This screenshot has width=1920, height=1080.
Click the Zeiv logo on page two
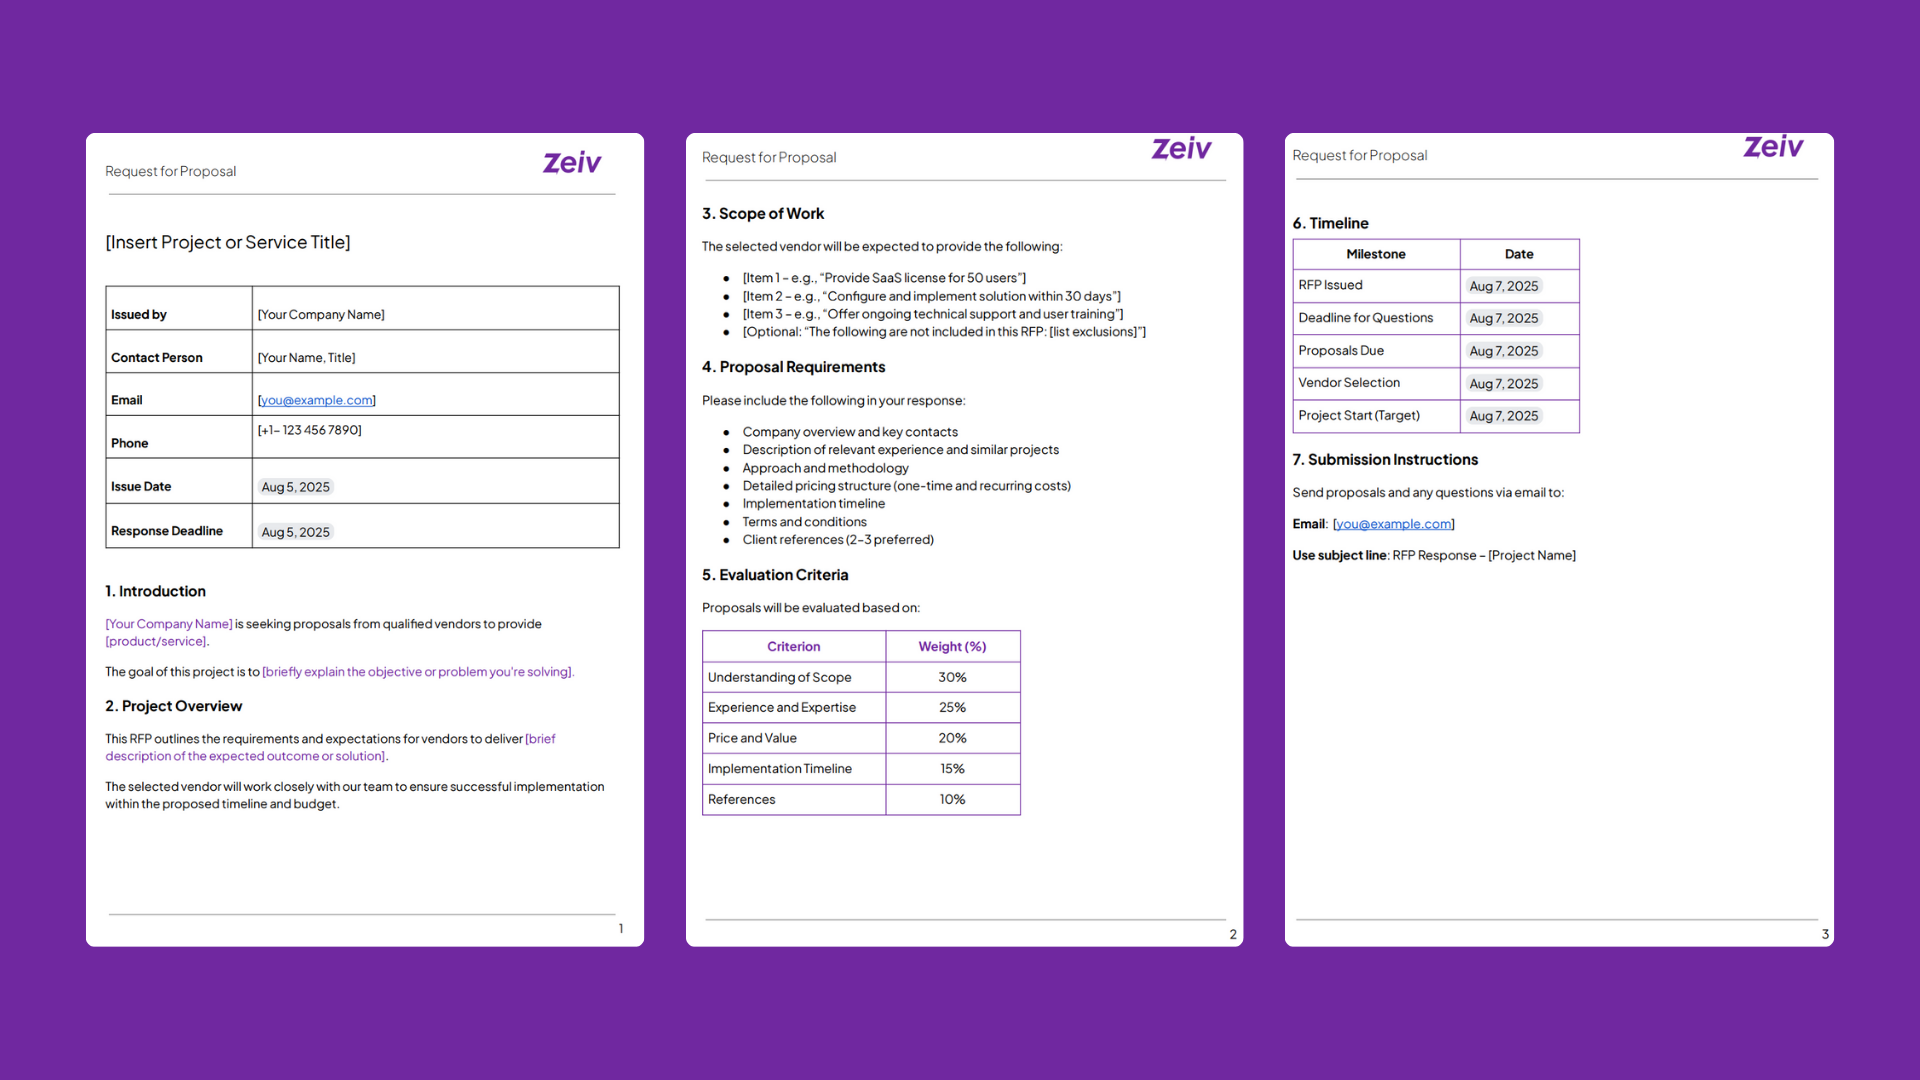point(1181,148)
